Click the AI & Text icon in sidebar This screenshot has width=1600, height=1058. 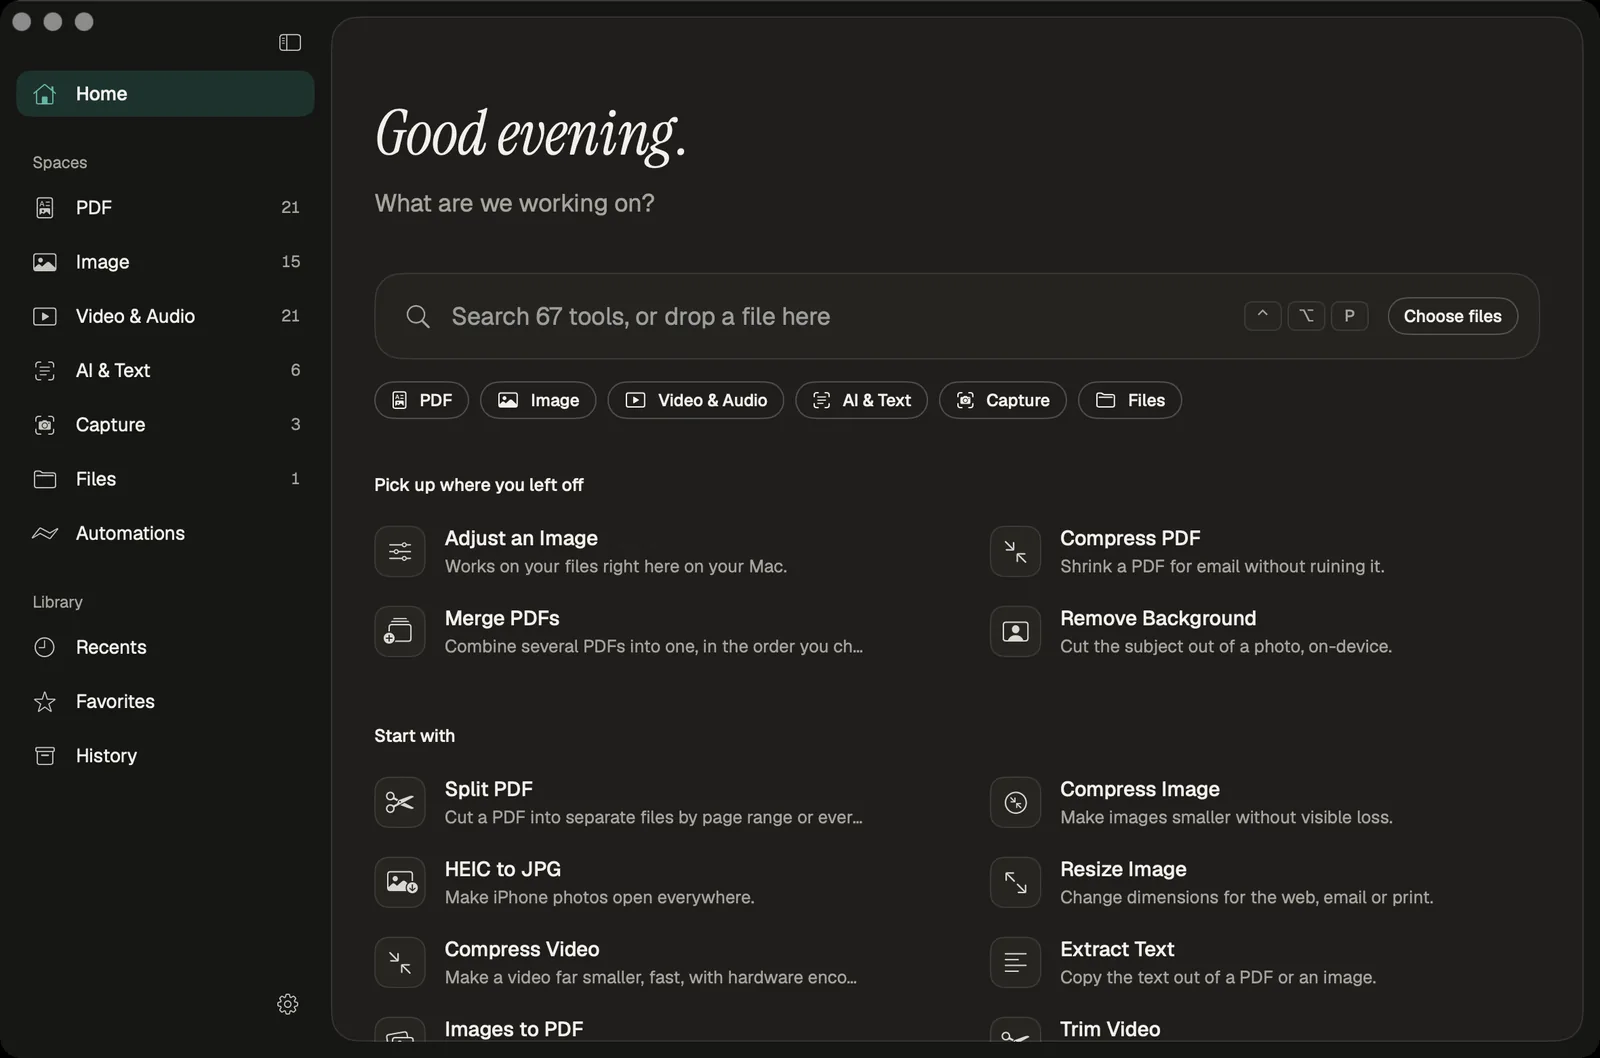point(45,371)
